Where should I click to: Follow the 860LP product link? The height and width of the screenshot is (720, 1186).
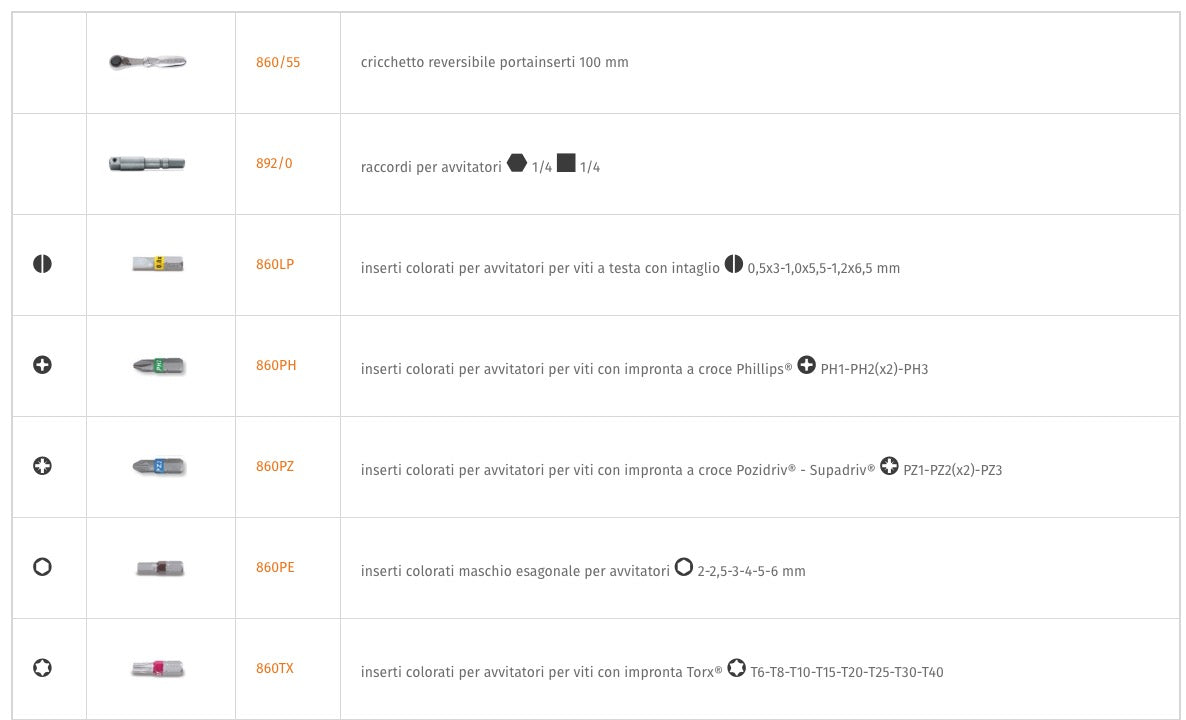pos(275,264)
